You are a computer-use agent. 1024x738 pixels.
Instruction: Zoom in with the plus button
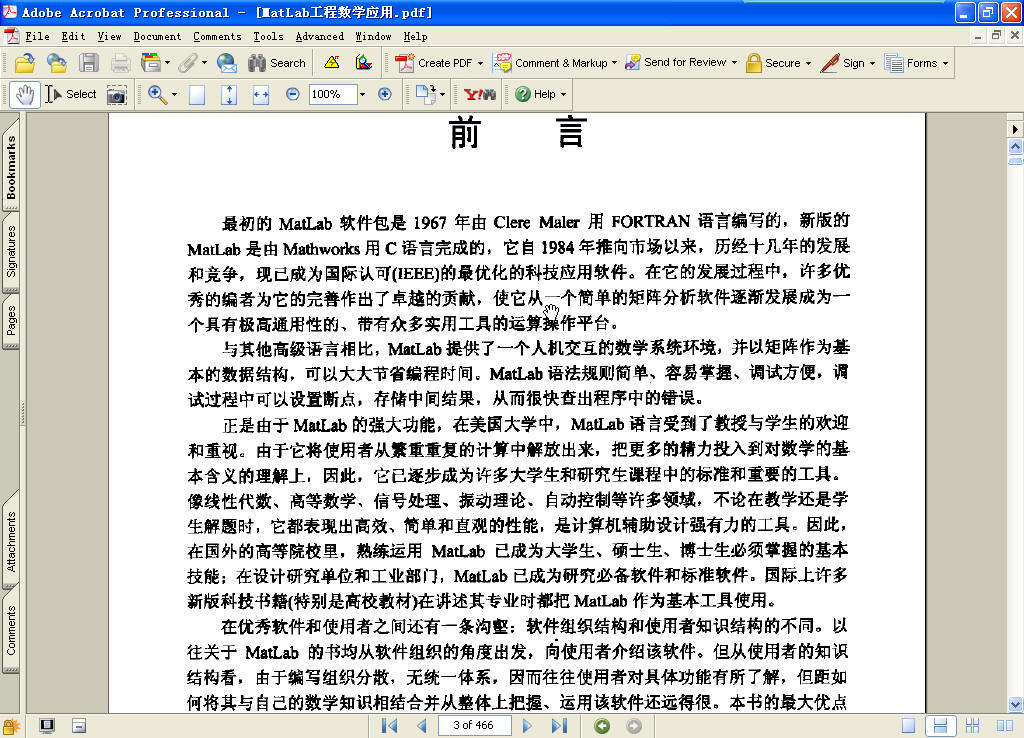click(x=385, y=95)
